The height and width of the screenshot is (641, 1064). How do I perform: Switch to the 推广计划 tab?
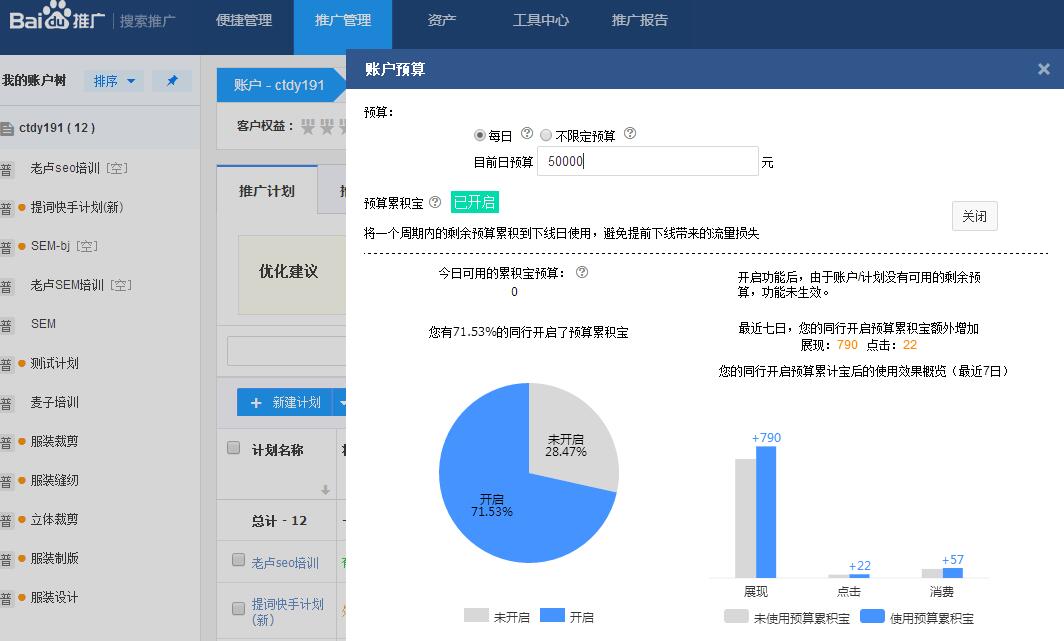(x=266, y=190)
